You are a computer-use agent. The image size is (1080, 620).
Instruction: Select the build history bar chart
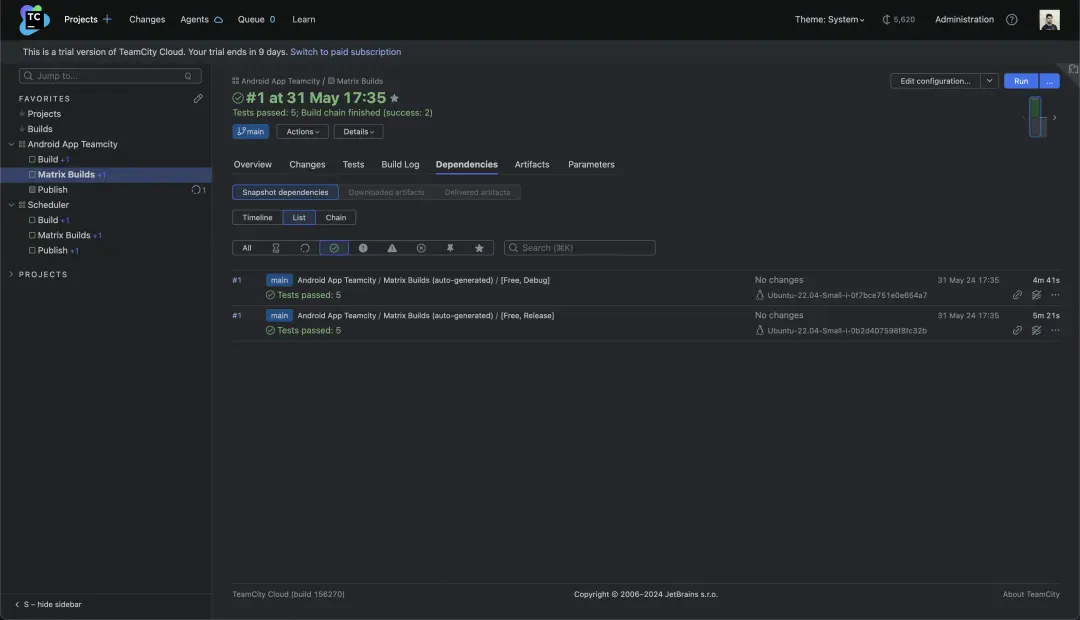(1037, 117)
